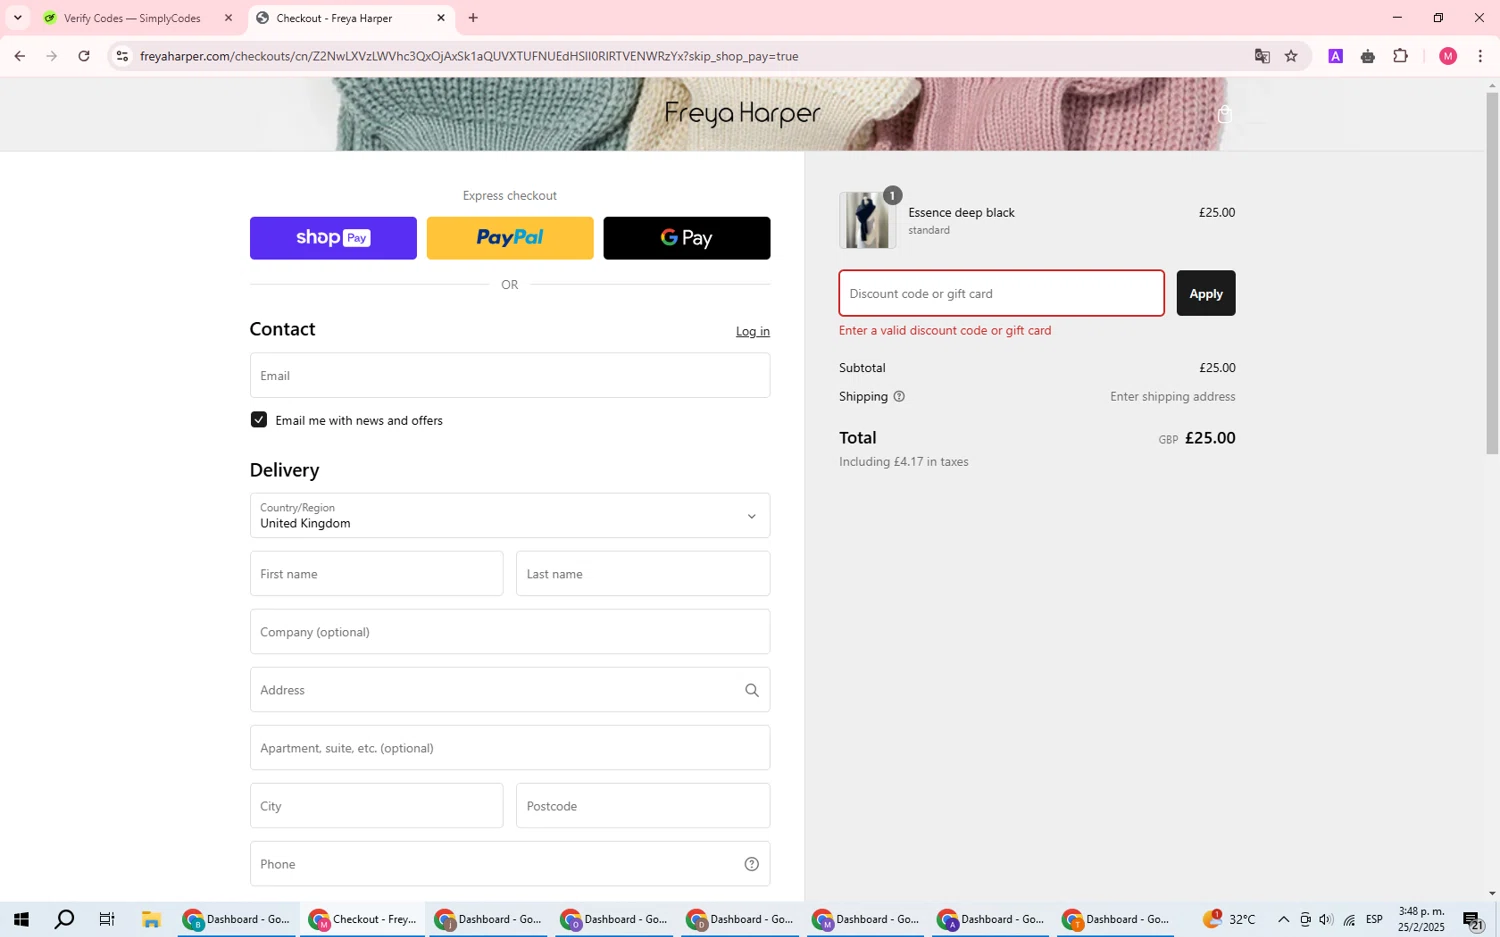The width and height of the screenshot is (1500, 937).
Task: Click the Checkout Chrome window in taskbar
Action: point(364,919)
